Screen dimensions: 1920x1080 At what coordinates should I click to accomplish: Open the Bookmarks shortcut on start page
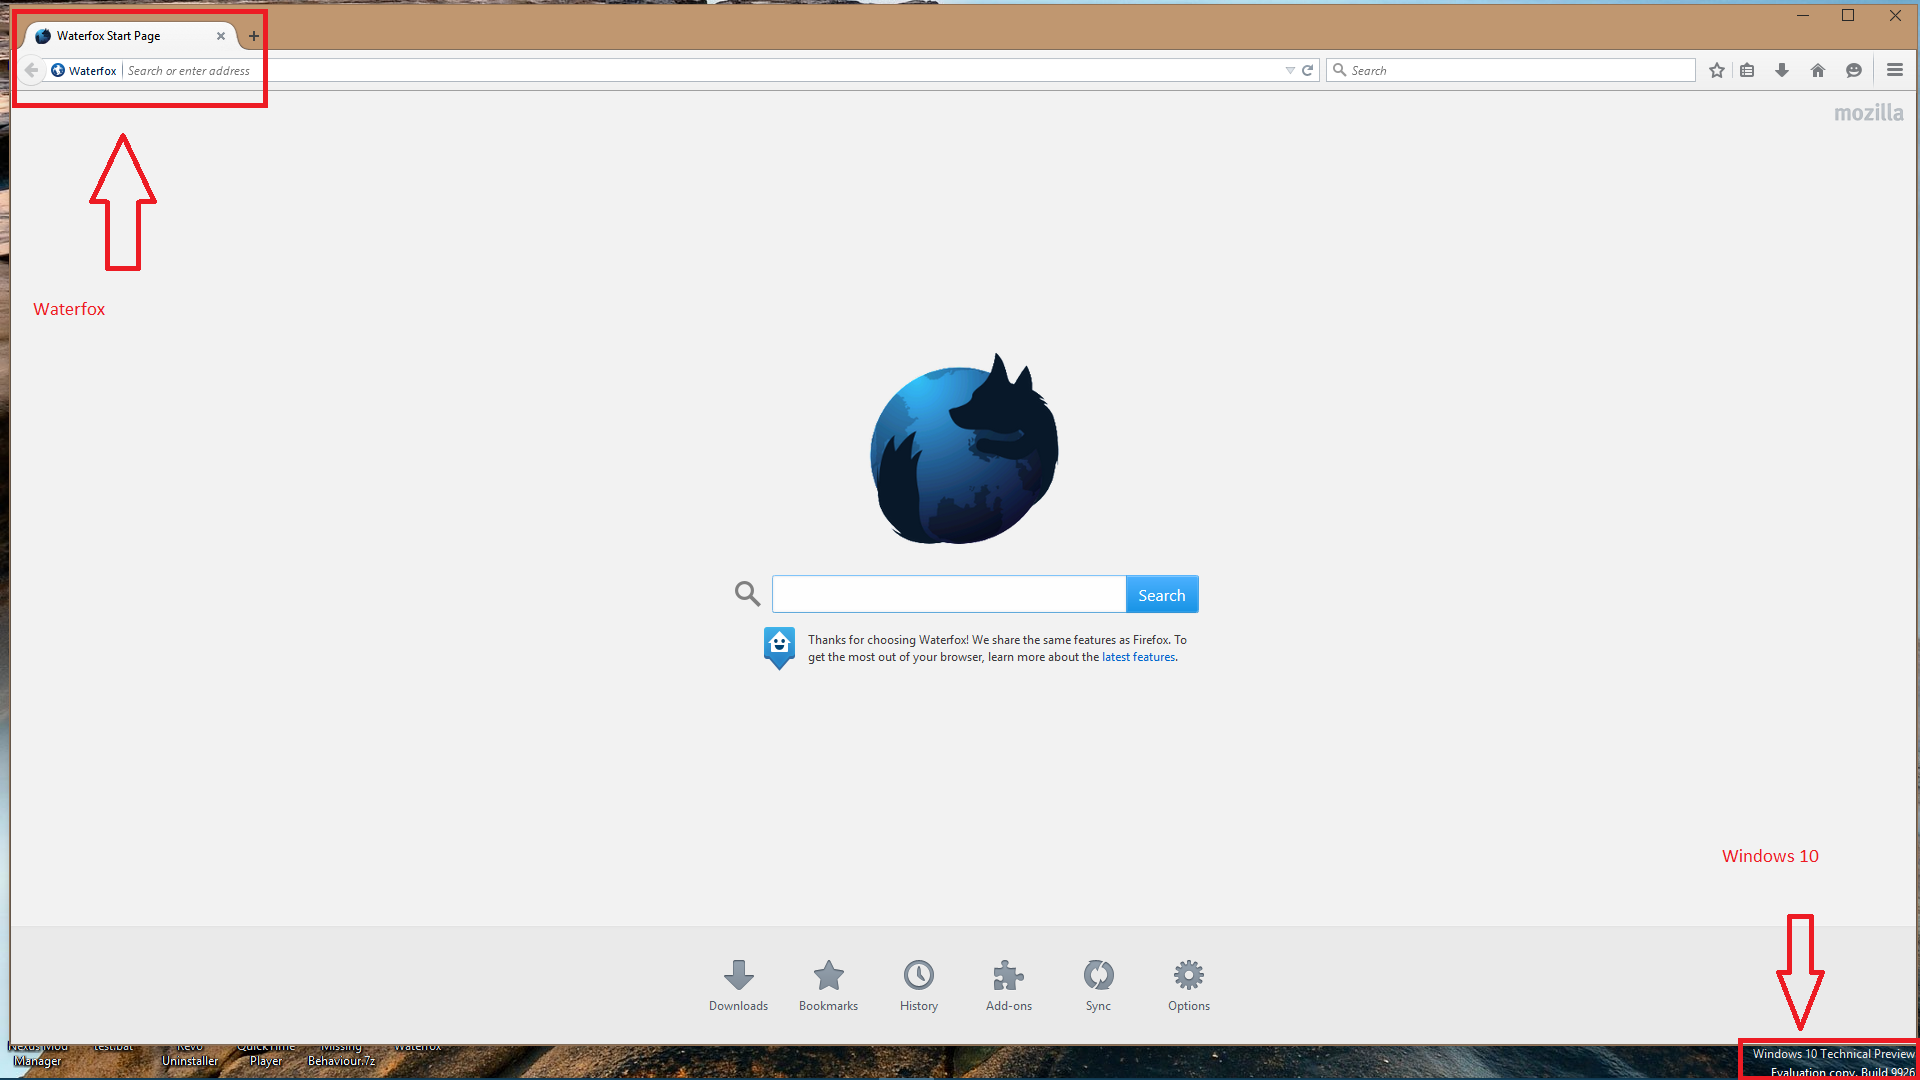(828, 985)
